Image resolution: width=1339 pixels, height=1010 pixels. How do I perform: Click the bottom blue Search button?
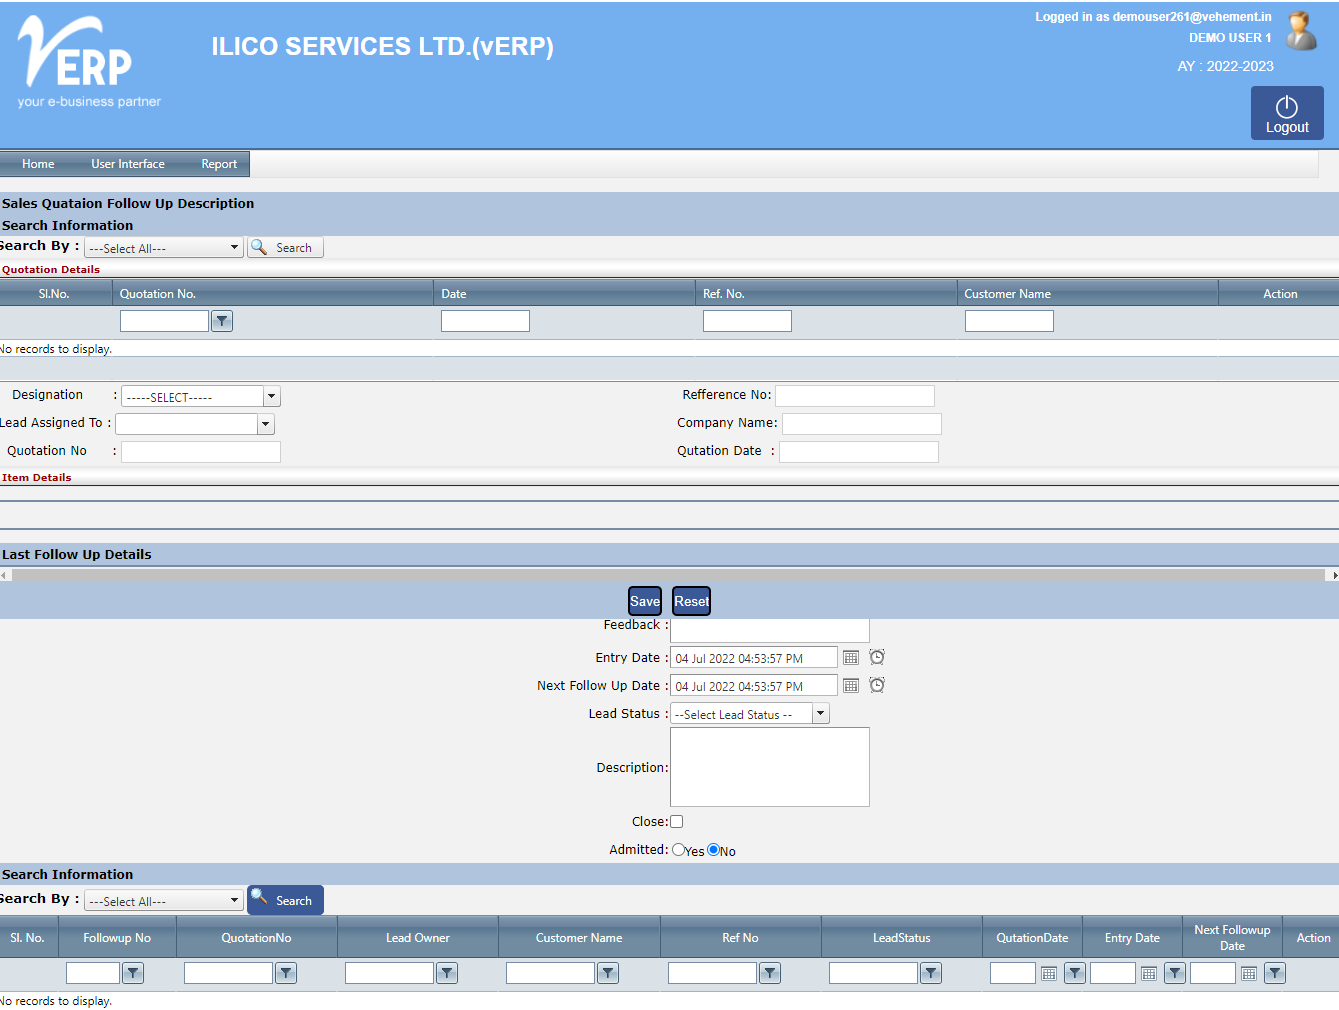286,900
